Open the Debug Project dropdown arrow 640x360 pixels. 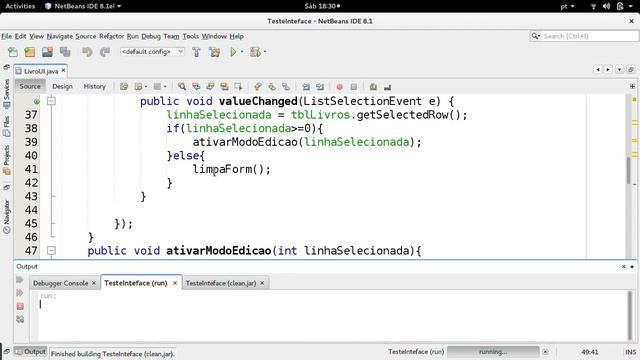[265, 52]
